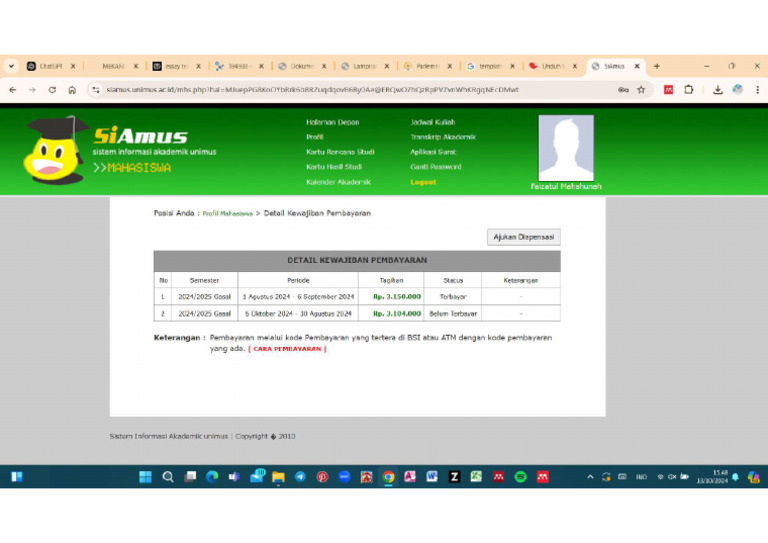768x543 pixels.
Task: Click the Ajukan Dispensasi button
Action: 524,237
